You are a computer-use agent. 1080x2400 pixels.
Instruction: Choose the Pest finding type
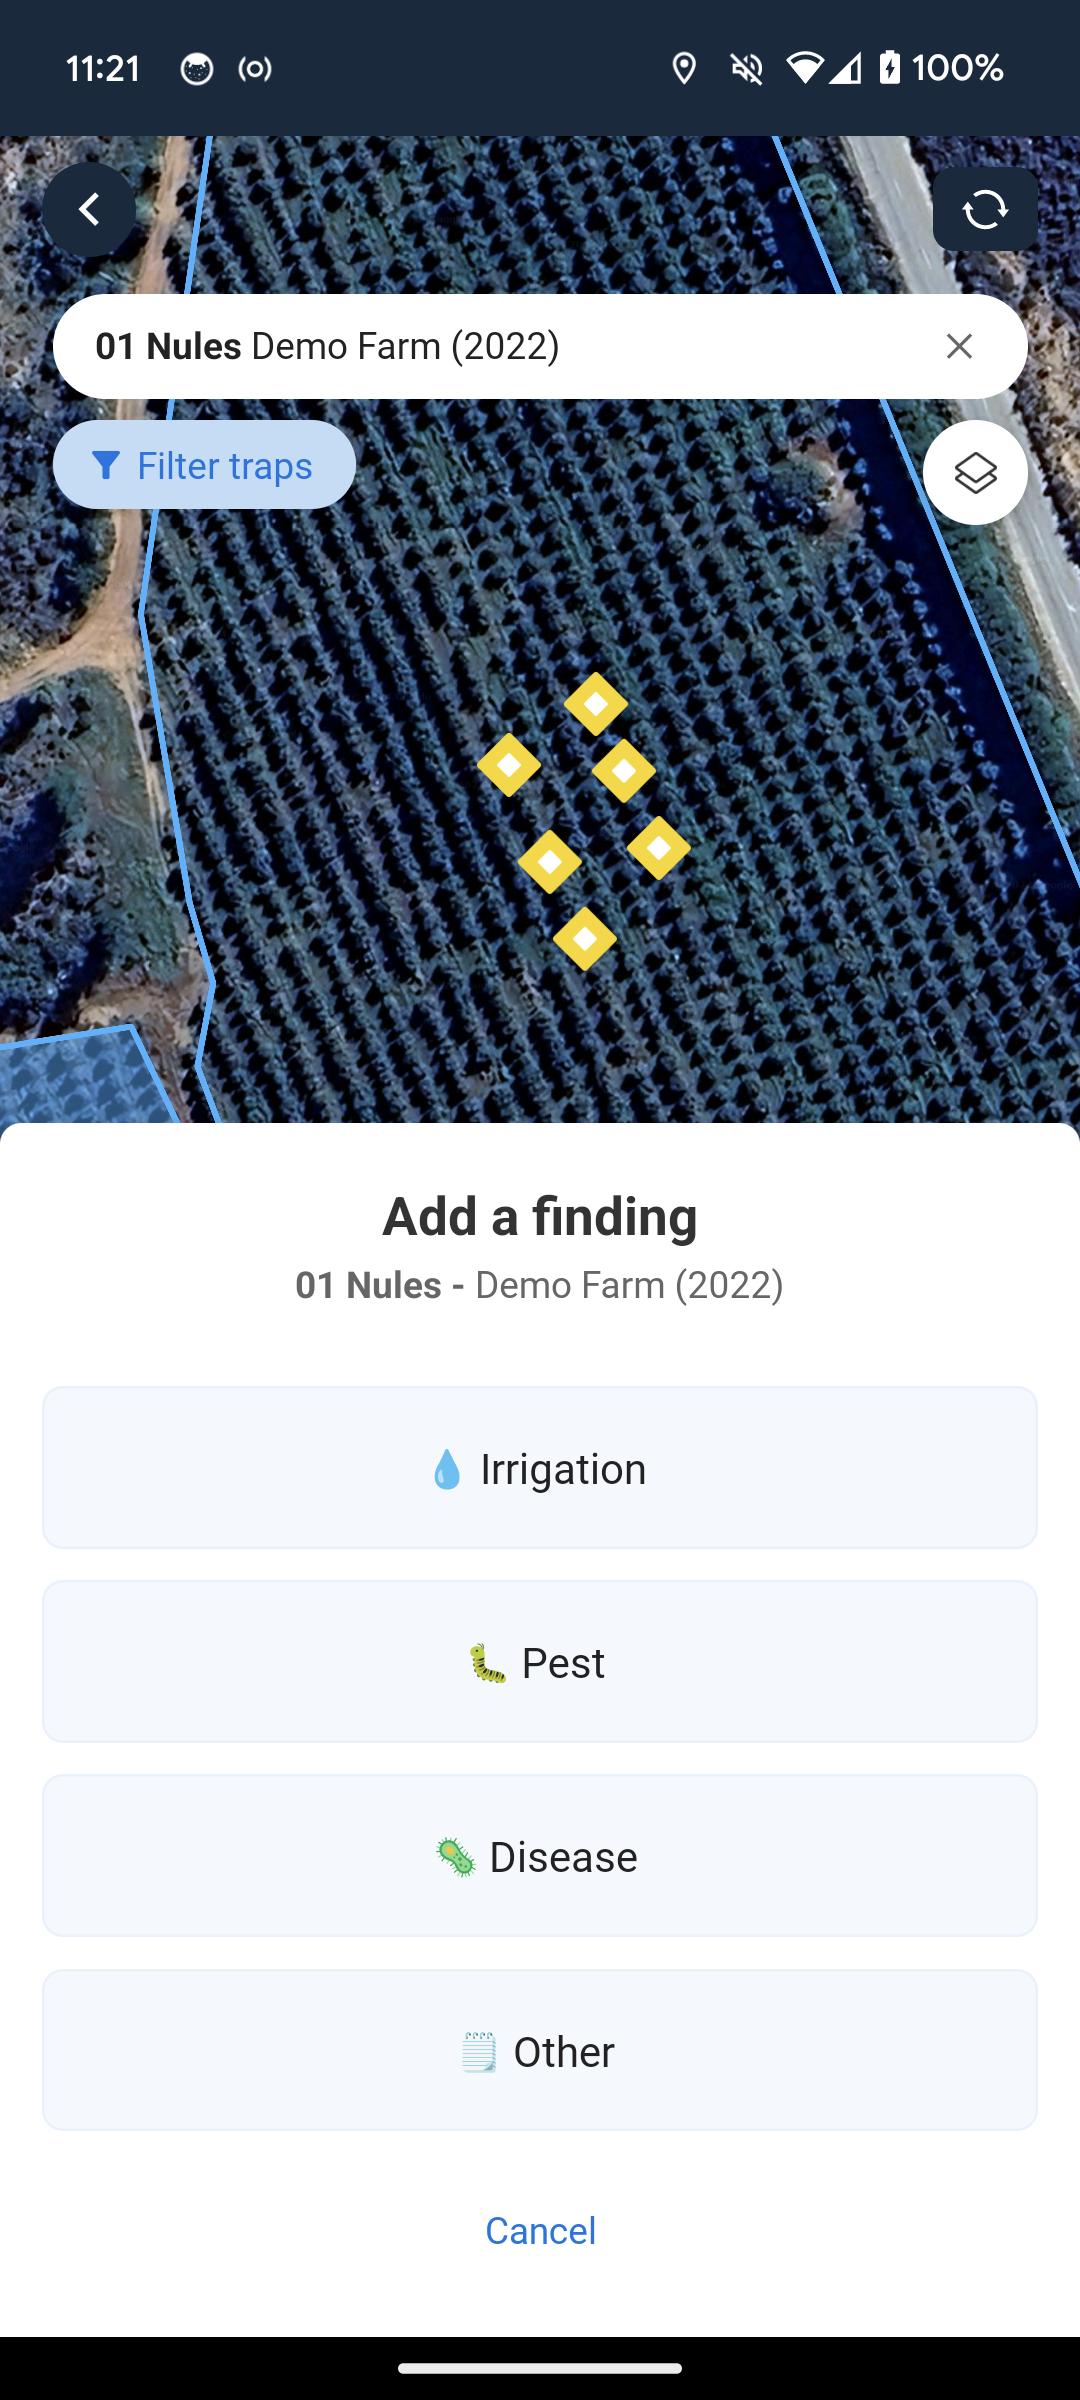[540, 1662]
